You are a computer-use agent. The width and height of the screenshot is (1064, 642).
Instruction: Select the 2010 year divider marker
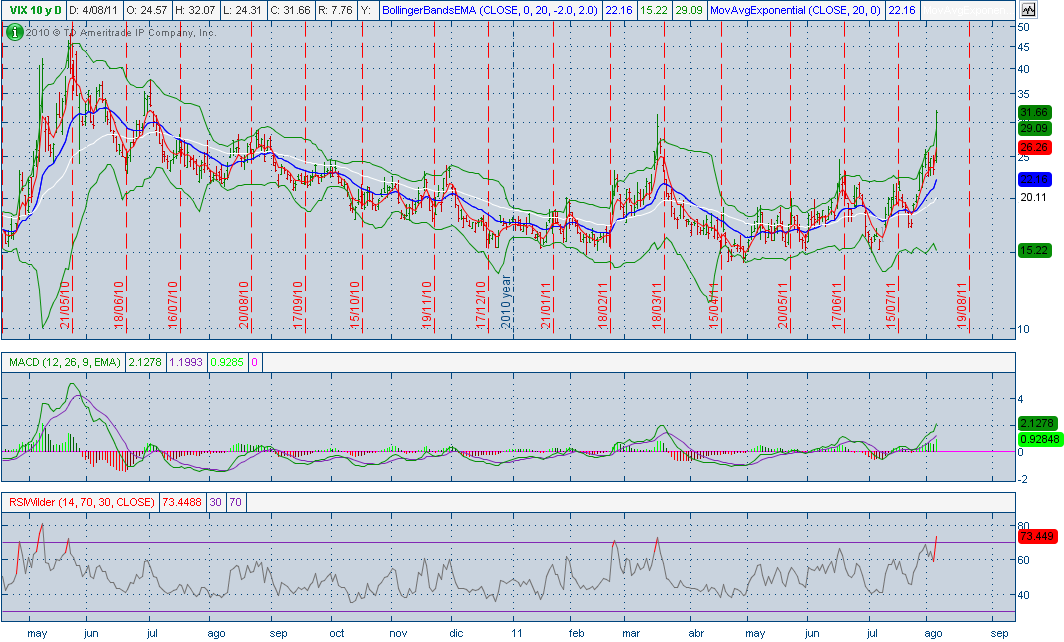[506, 302]
